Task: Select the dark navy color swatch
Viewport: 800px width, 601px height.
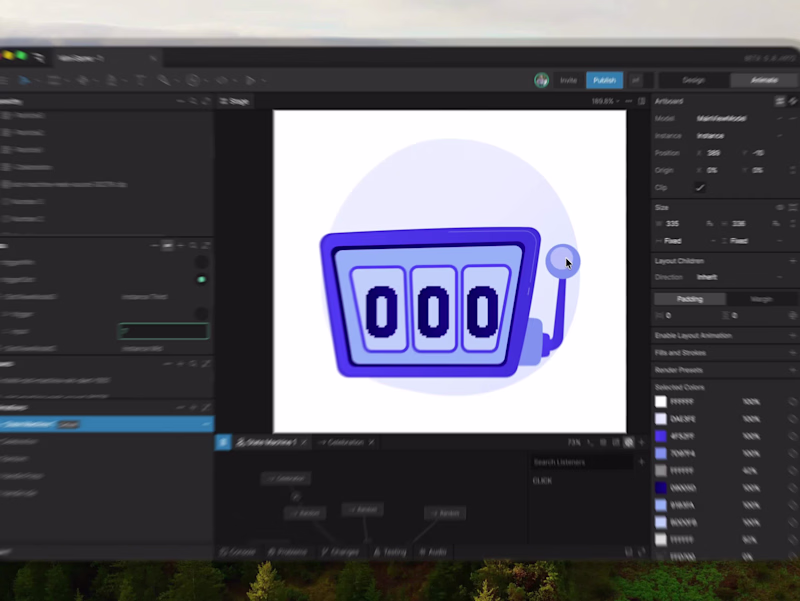Action: pyautogui.click(x=661, y=488)
